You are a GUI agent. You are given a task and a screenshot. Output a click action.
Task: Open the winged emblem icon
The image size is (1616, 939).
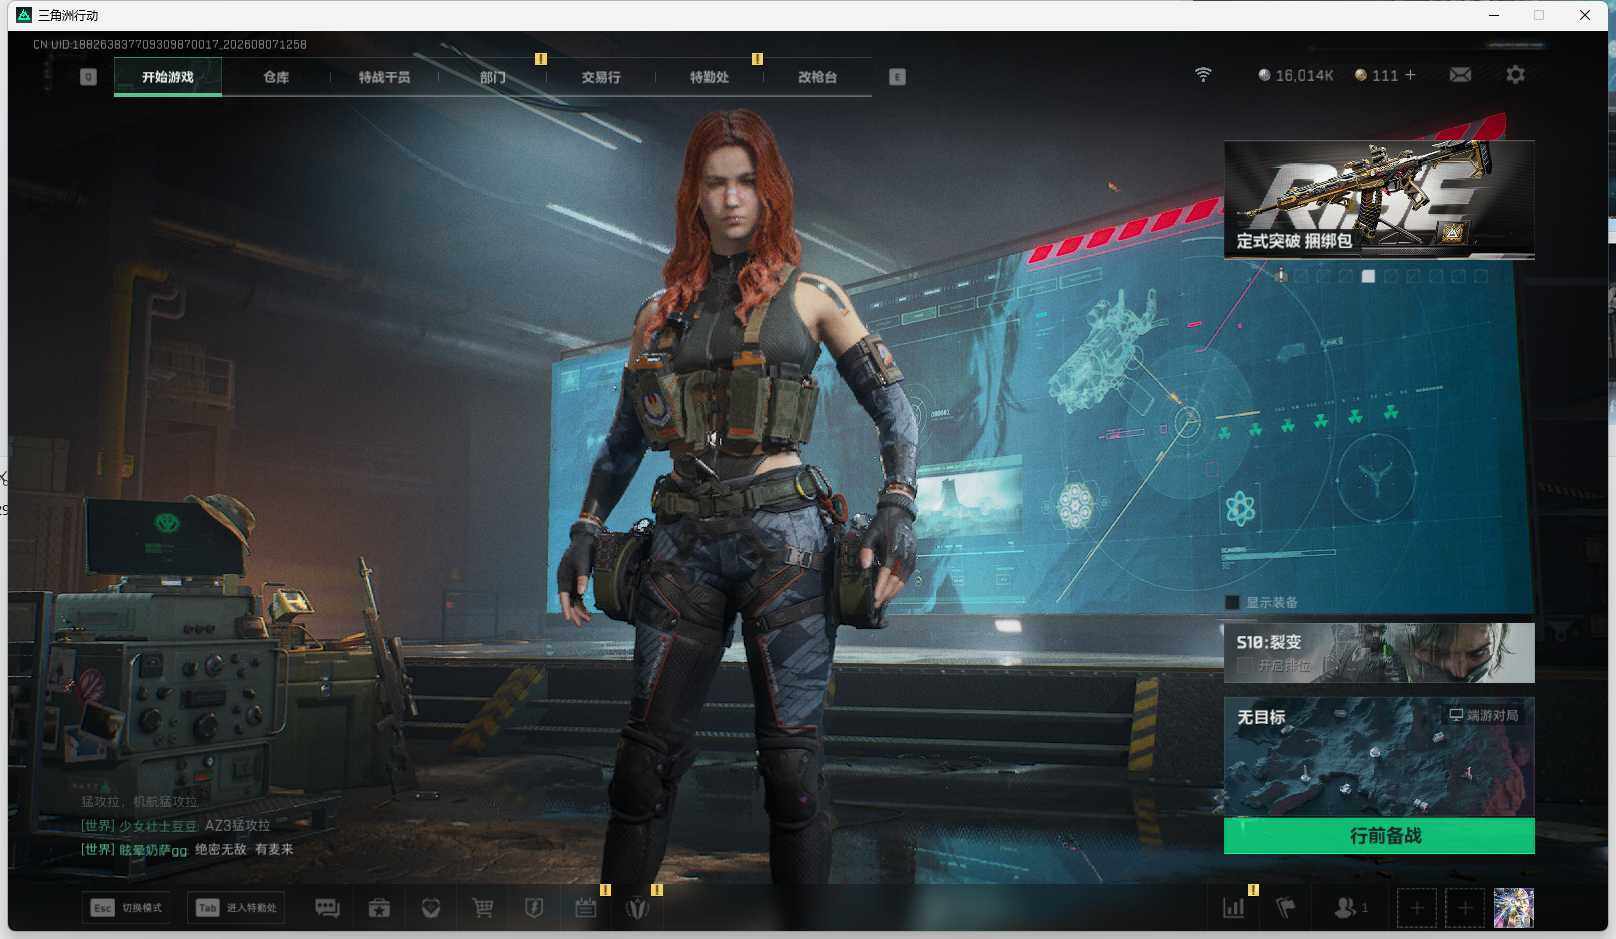click(x=638, y=908)
